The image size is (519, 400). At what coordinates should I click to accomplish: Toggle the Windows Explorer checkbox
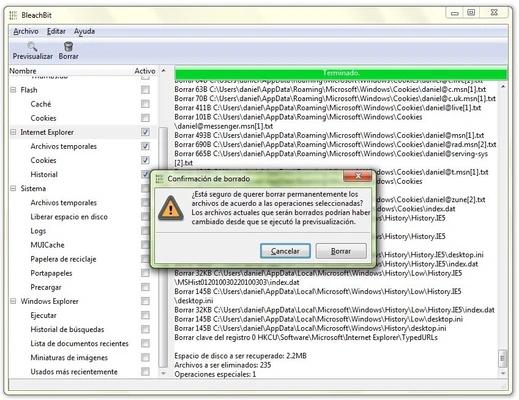pyautogui.click(x=145, y=301)
